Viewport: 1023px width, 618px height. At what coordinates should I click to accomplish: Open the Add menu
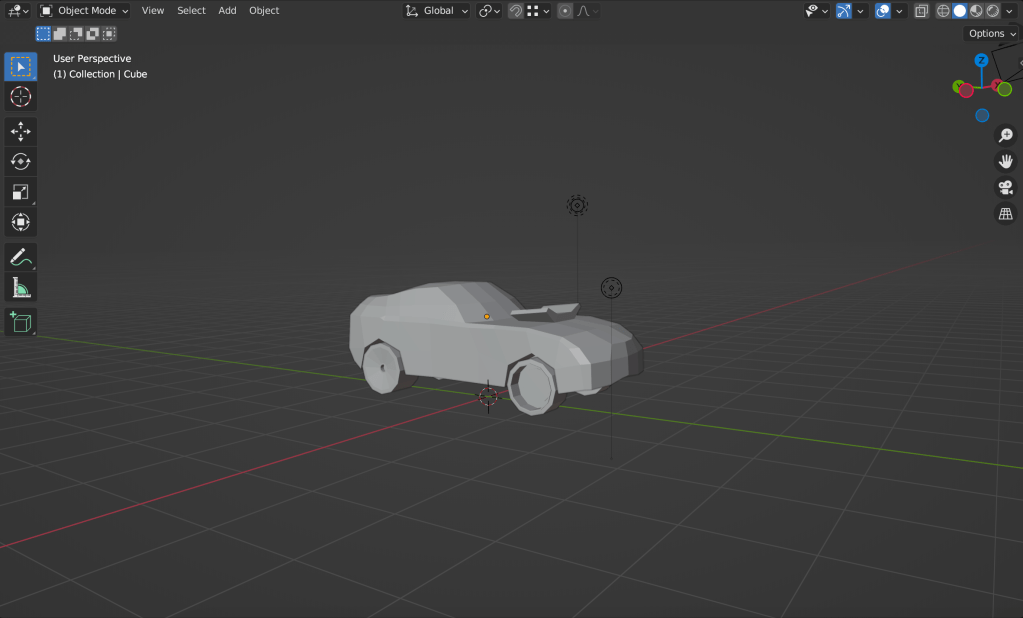pyautogui.click(x=227, y=11)
